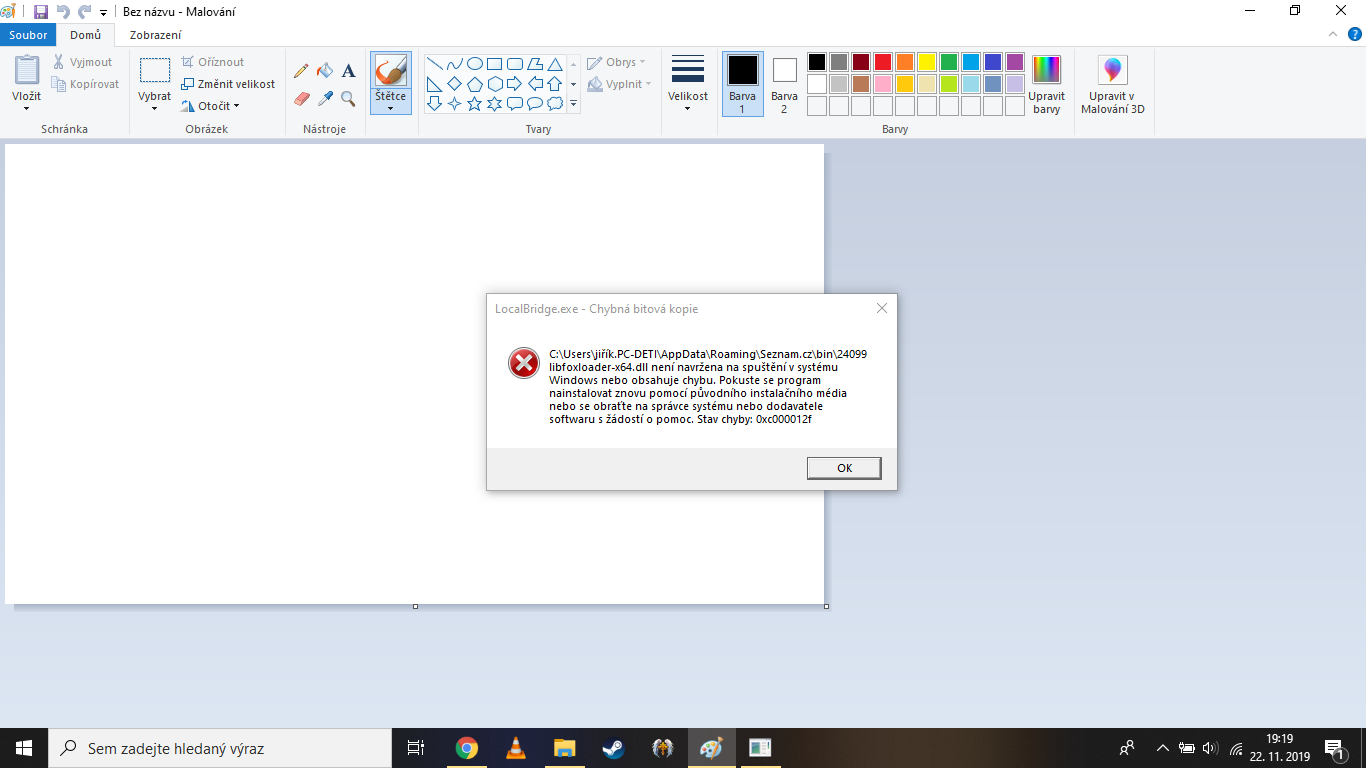Pick the five-point star shape
The image size is (1366, 768).
475,103
